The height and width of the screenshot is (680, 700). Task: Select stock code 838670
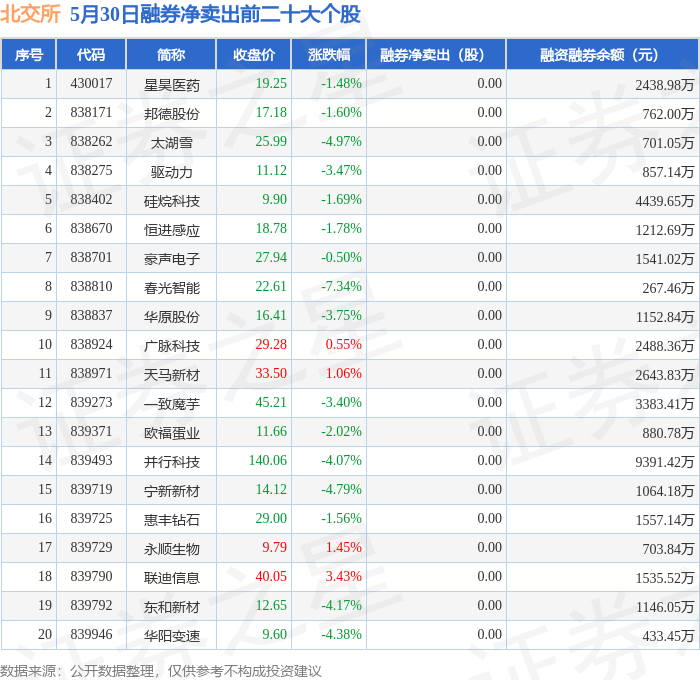pos(91,229)
